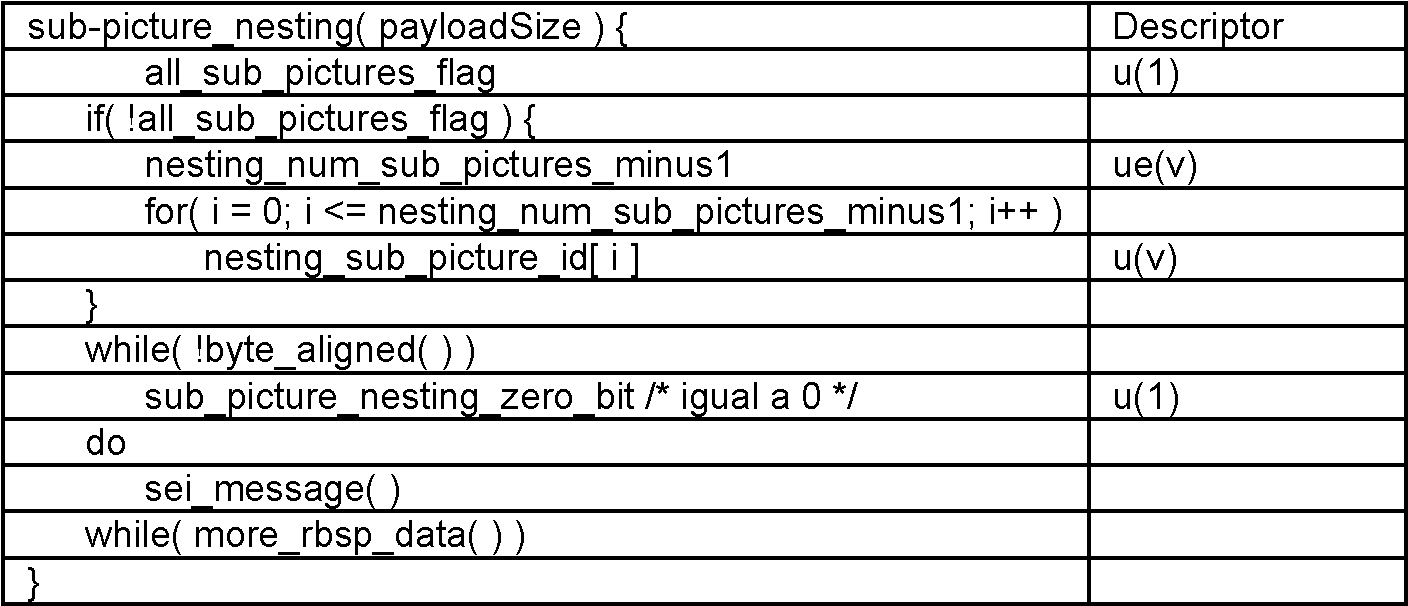This screenshot has width=1408, height=606.
Task: Click the "if( !all_sub_pictures_flag ) {" line
Action: coord(311,120)
